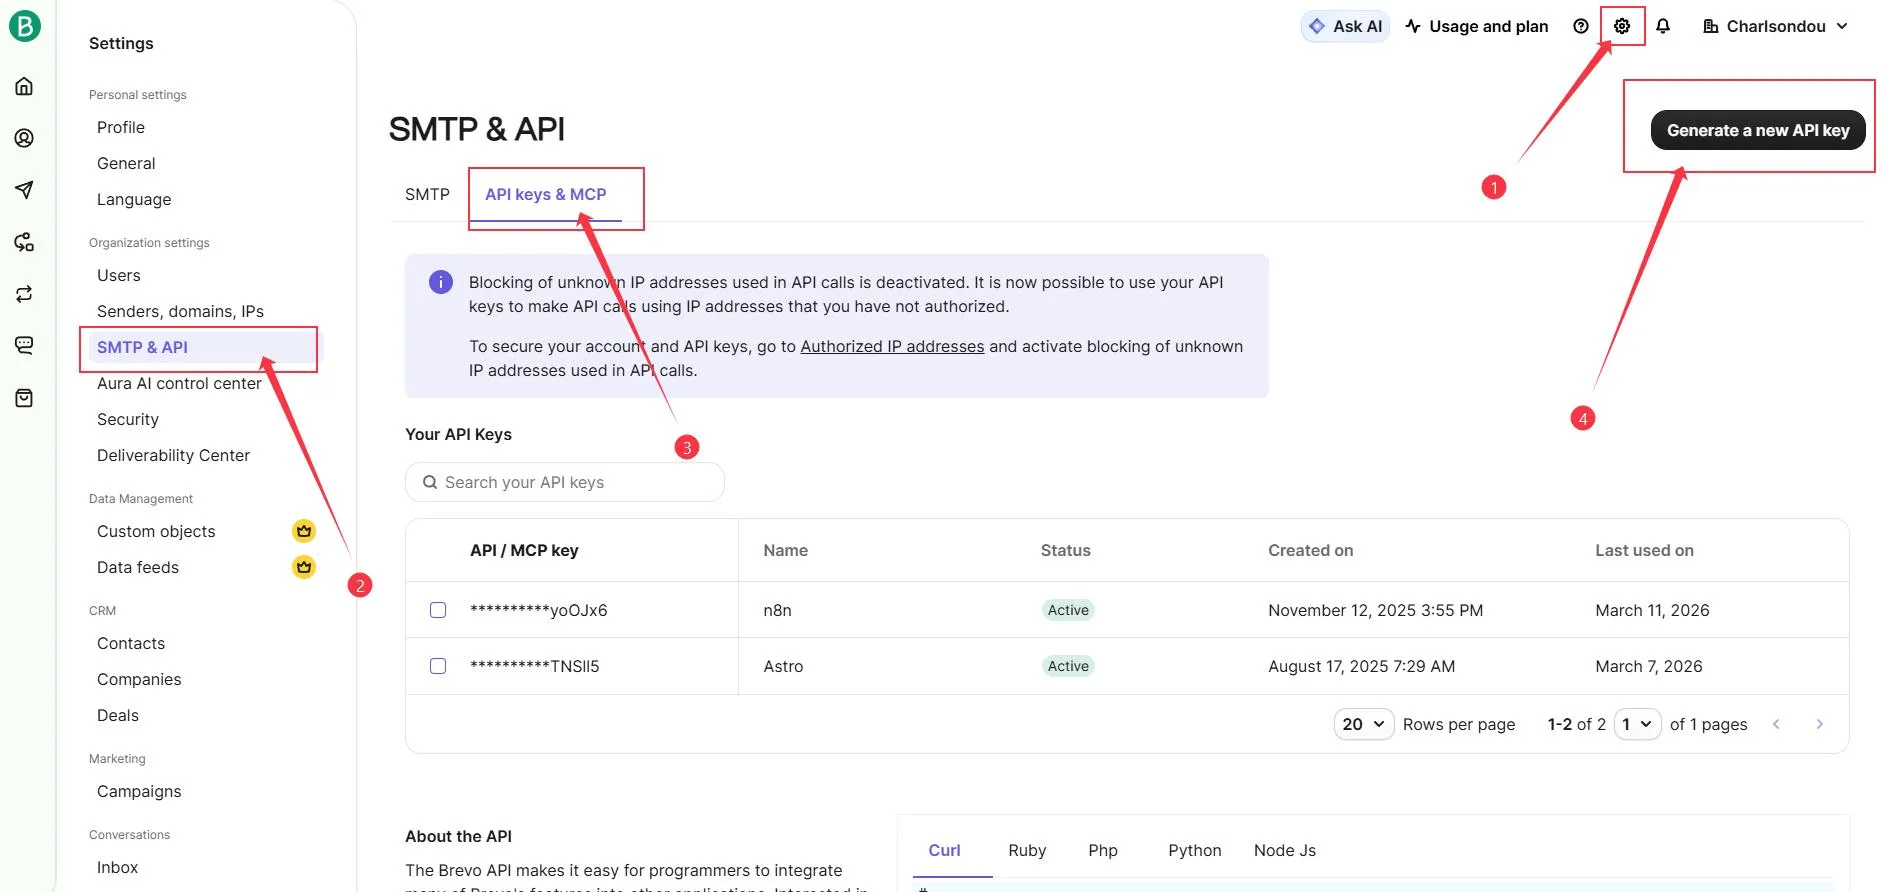Open the Brevo logo home
This screenshot has height=892, width=1888.
tap(24, 25)
